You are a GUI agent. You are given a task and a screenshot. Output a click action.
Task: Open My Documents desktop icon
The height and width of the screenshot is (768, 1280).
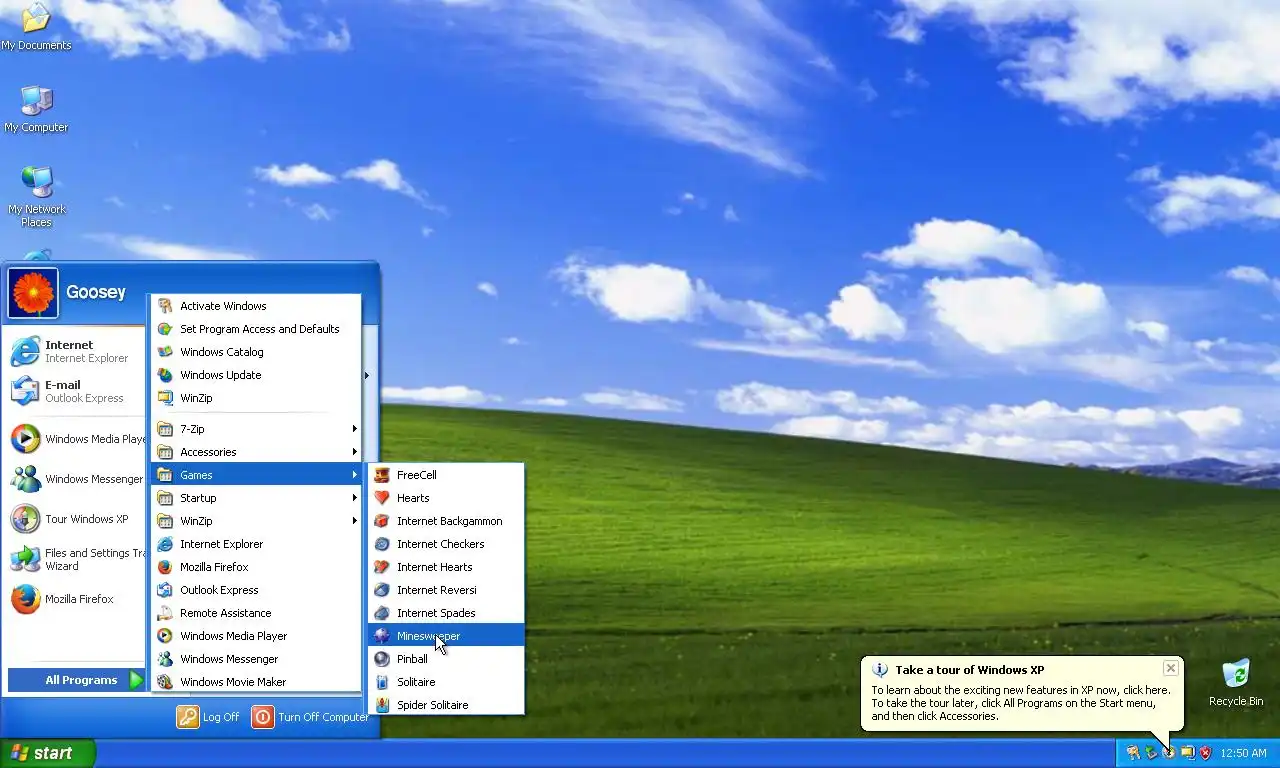(36, 27)
